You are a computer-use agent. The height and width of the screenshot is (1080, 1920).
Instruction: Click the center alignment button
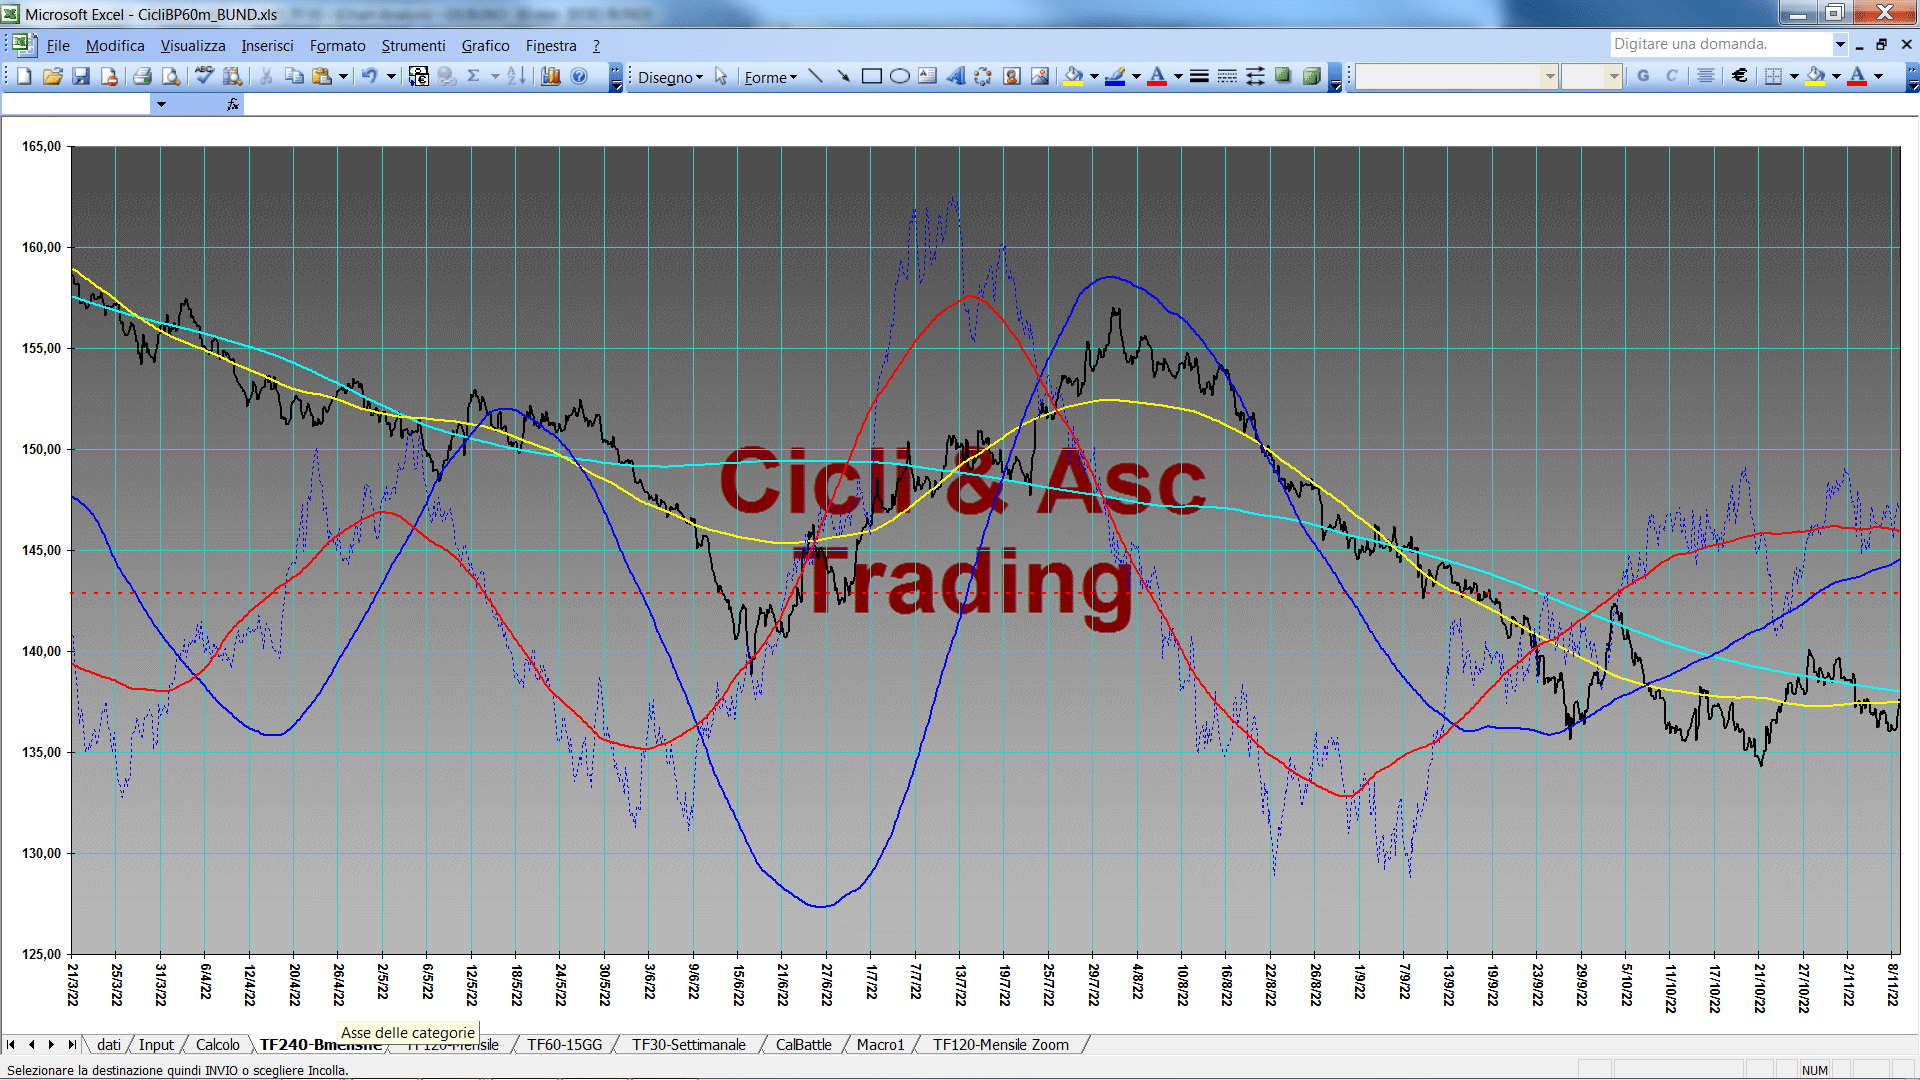tap(1706, 76)
